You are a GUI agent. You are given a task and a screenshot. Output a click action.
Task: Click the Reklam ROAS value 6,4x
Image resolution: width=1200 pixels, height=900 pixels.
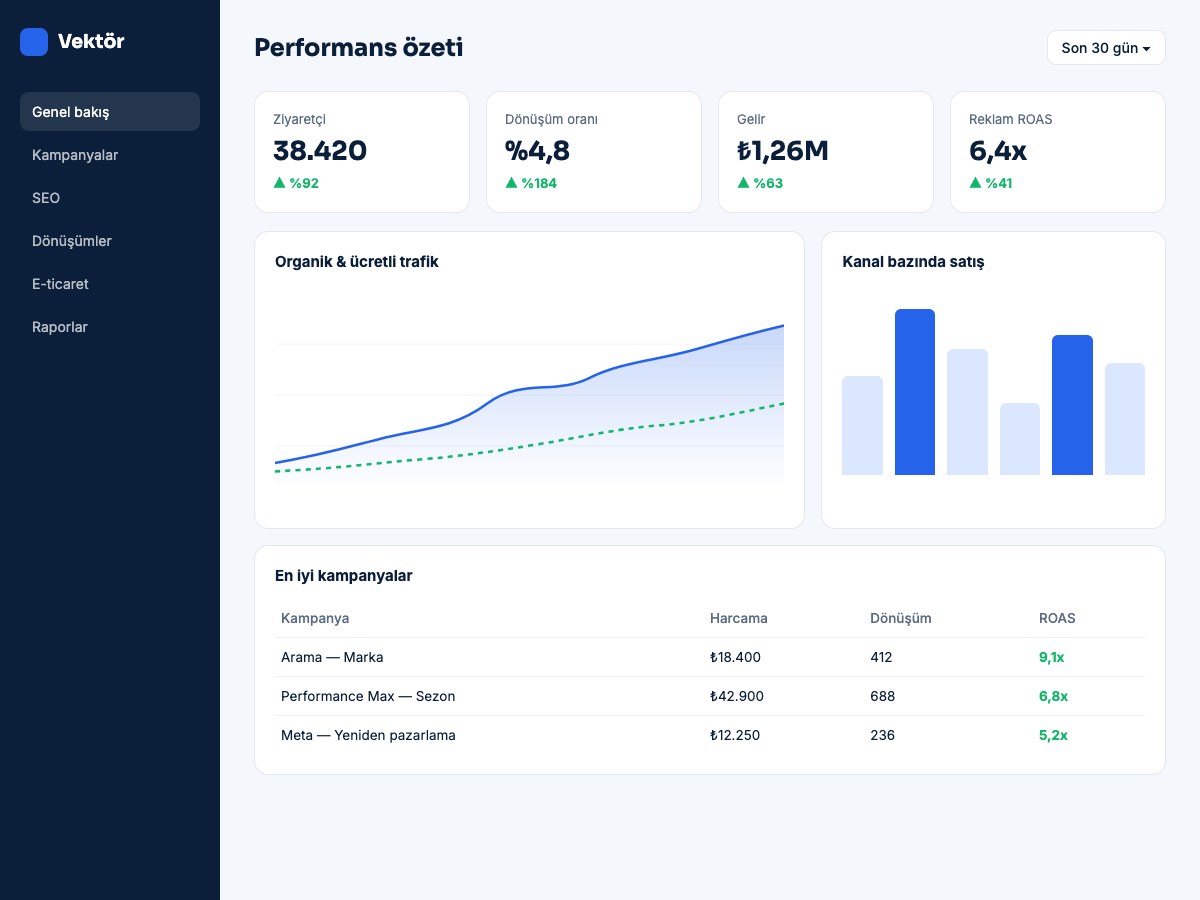pyautogui.click(x=998, y=151)
